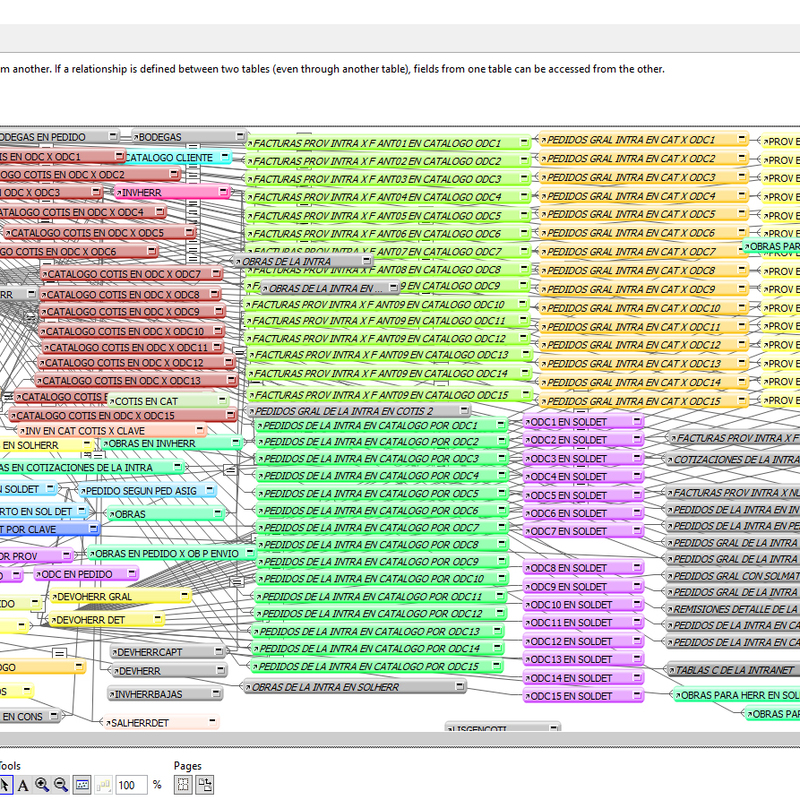Viewport: 800px width, 800px height.
Task: Click the fit graph to window icon
Action: [82, 785]
